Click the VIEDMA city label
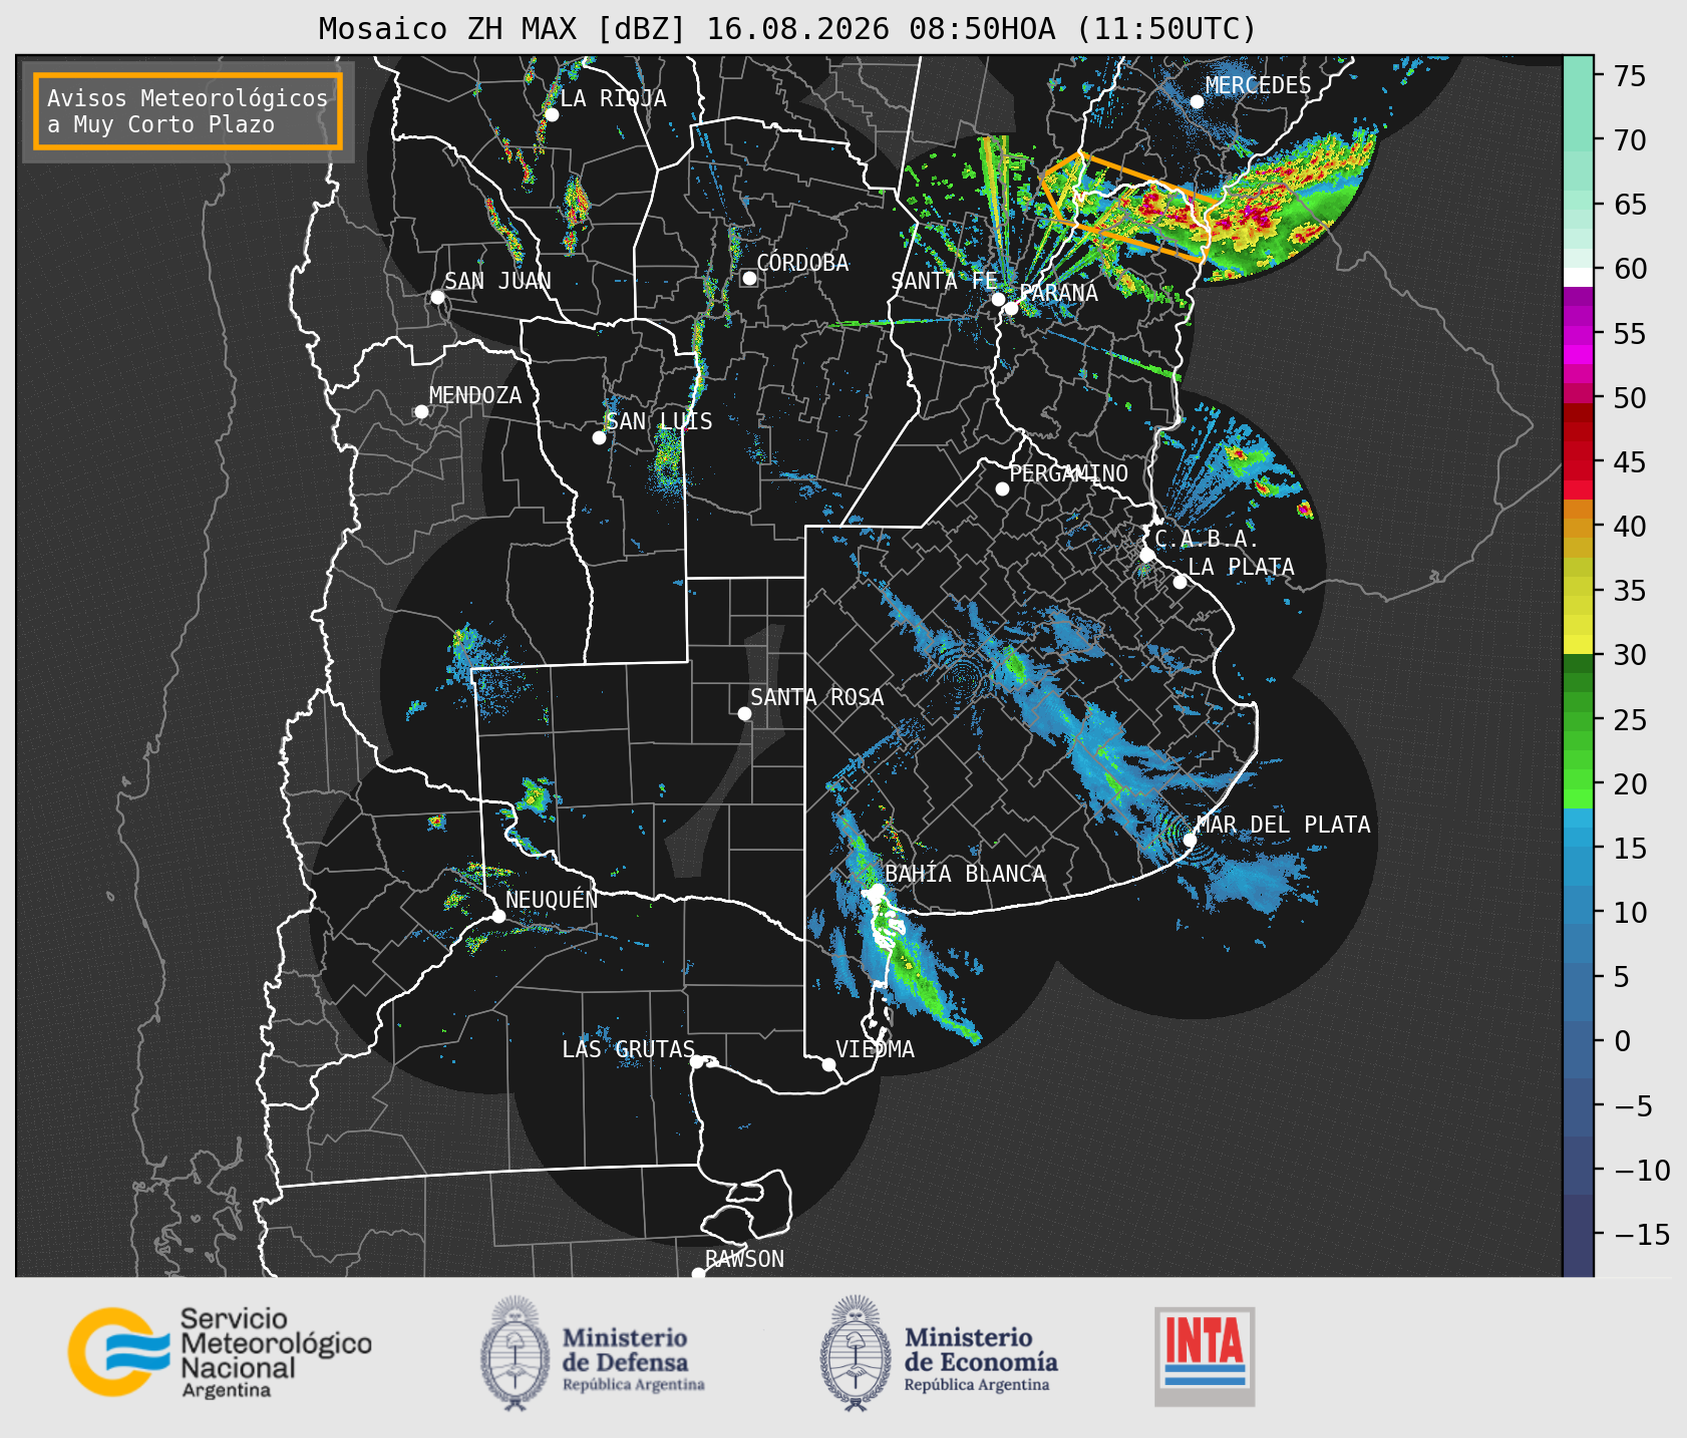 pyautogui.click(x=875, y=1049)
